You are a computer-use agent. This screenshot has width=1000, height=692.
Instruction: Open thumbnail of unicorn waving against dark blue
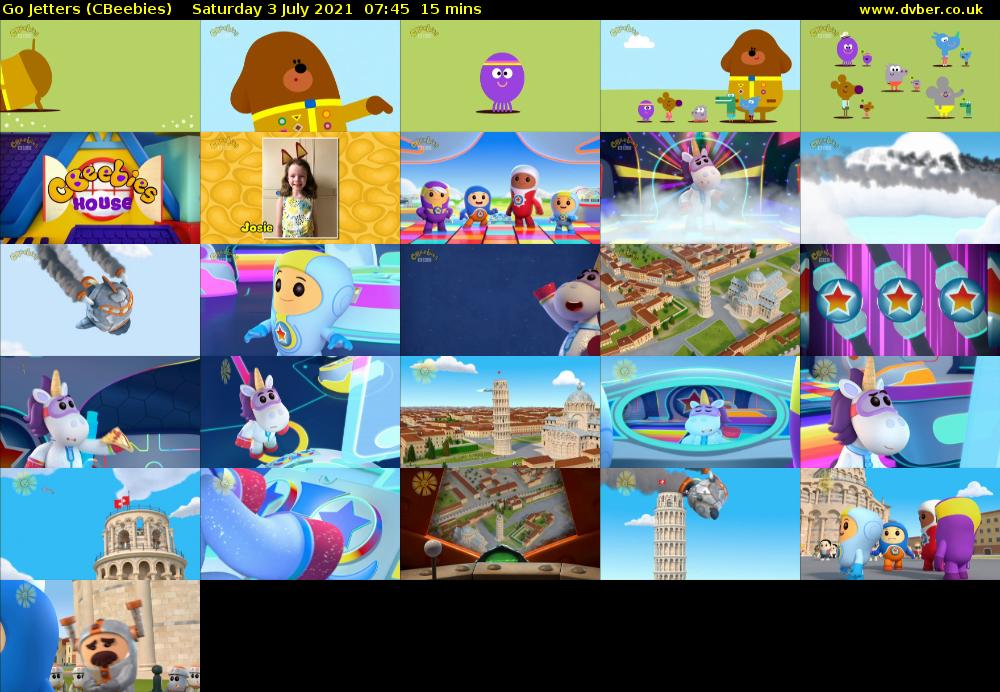500,300
